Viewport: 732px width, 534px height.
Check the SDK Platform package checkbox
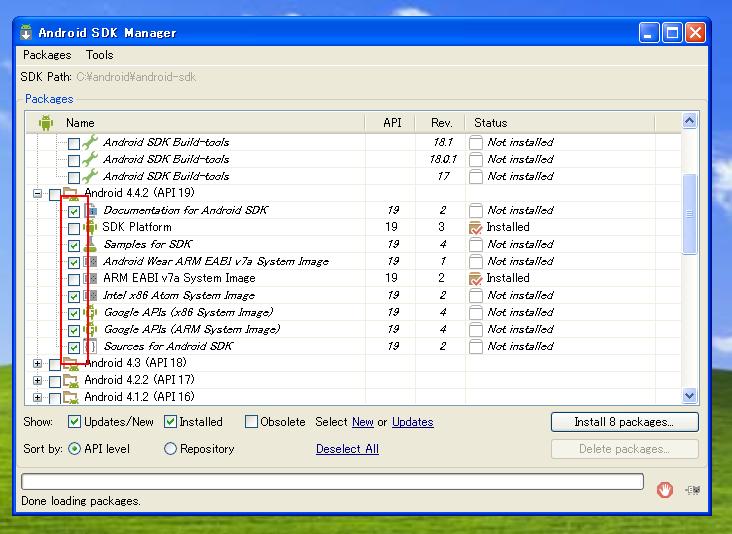74,229
